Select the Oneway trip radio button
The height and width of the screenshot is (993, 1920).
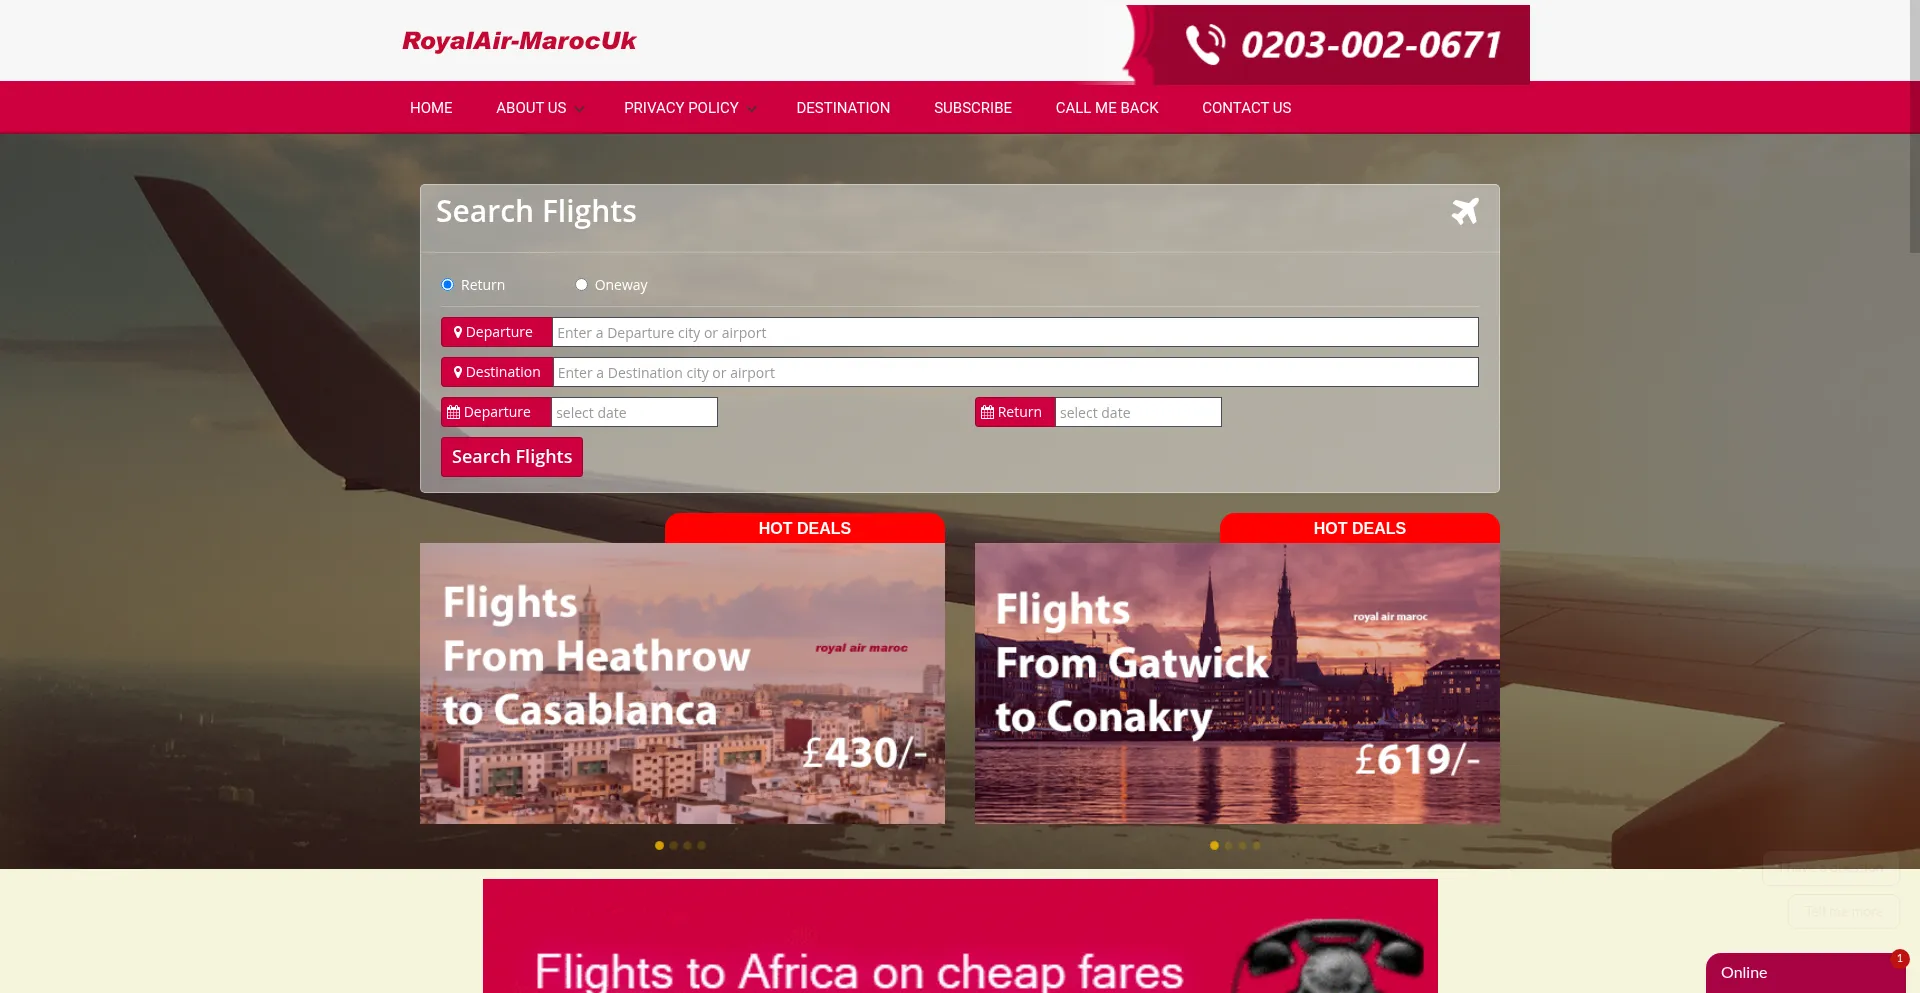581,285
